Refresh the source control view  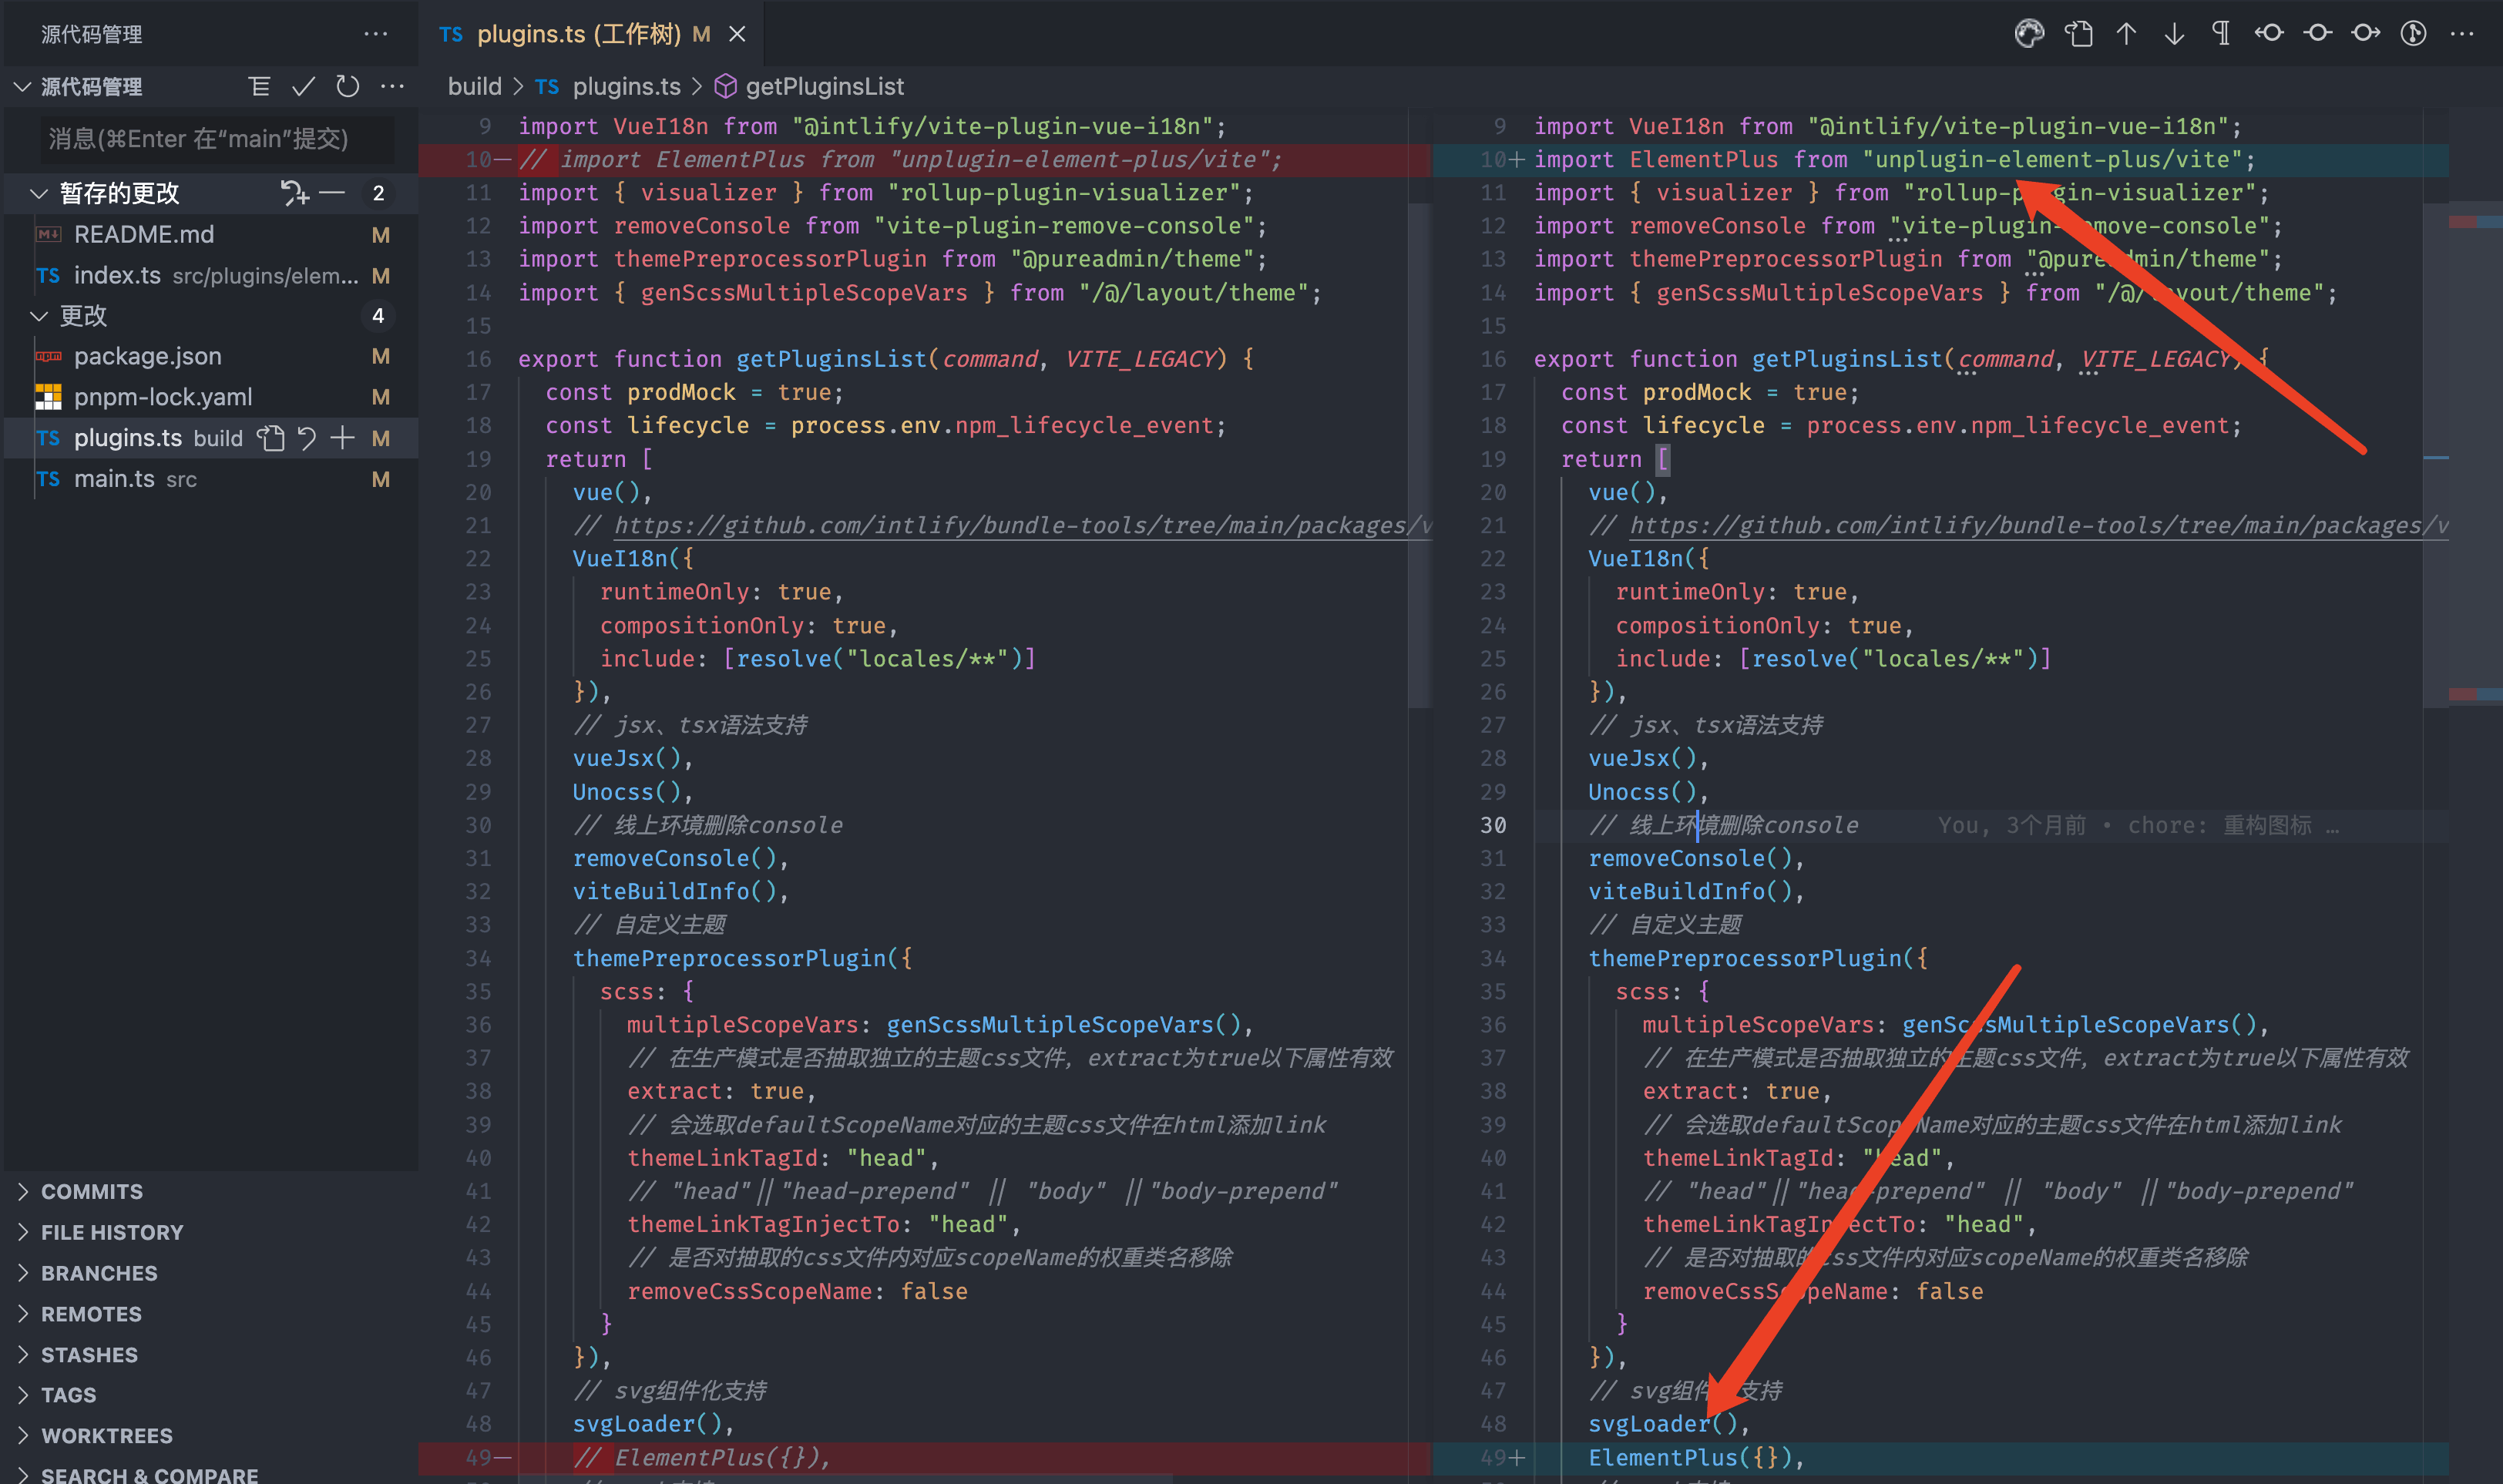point(347,87)
